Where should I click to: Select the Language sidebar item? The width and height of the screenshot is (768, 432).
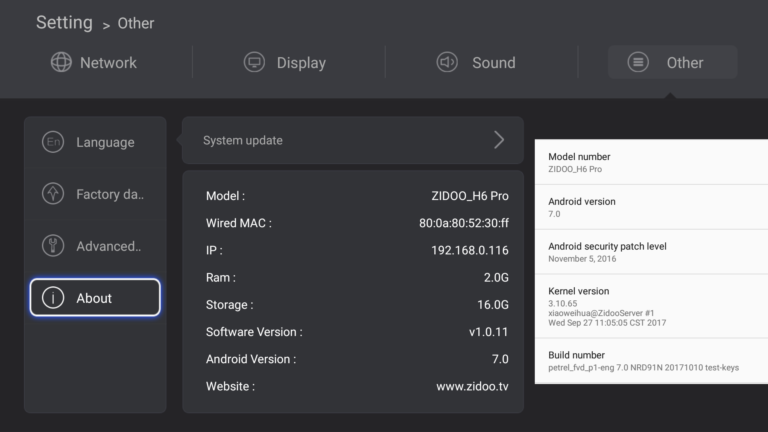(x=95, y=142)
